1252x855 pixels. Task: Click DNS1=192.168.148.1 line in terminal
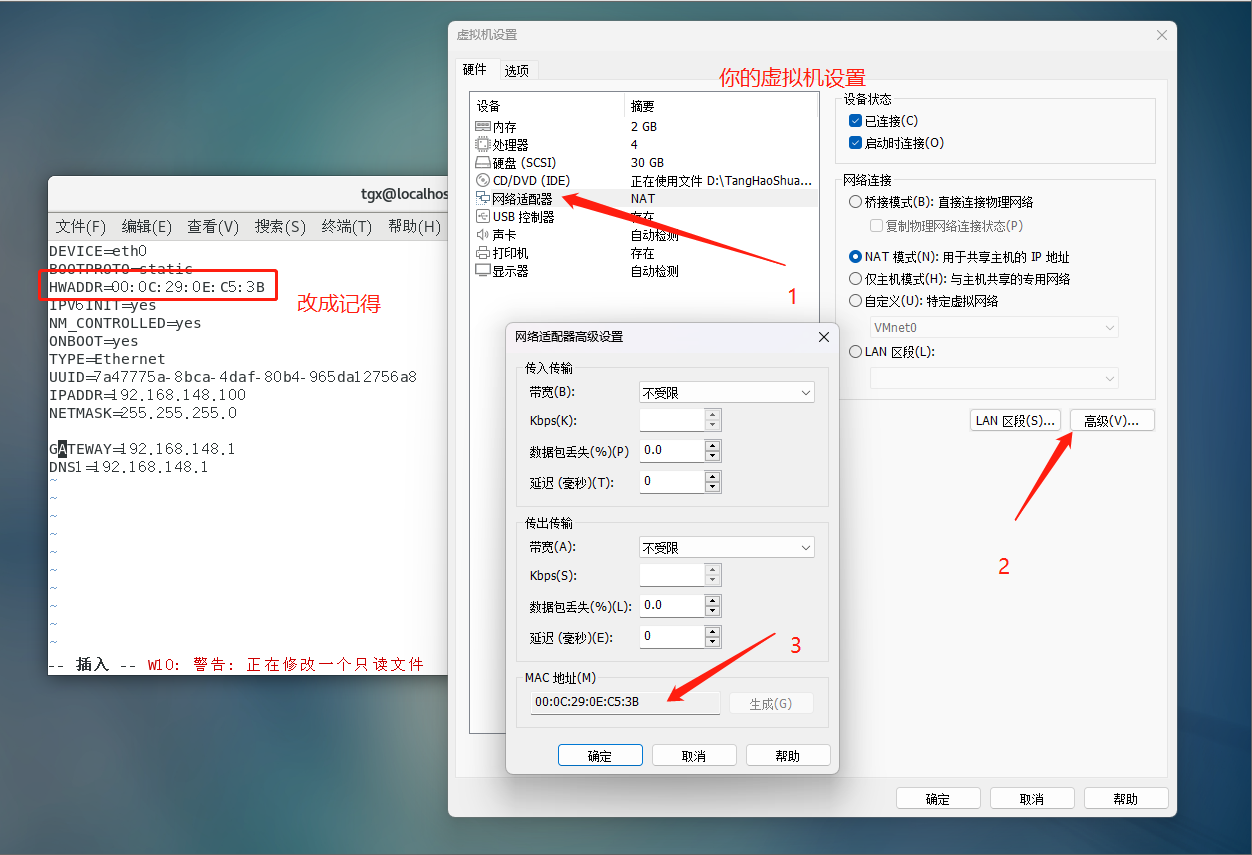point(128,467)
